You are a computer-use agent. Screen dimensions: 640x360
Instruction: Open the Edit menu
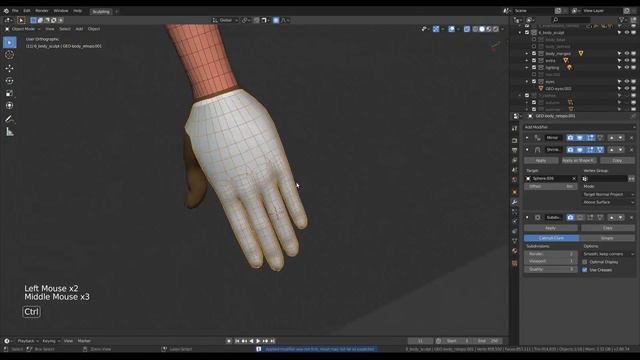click(27, 11)
